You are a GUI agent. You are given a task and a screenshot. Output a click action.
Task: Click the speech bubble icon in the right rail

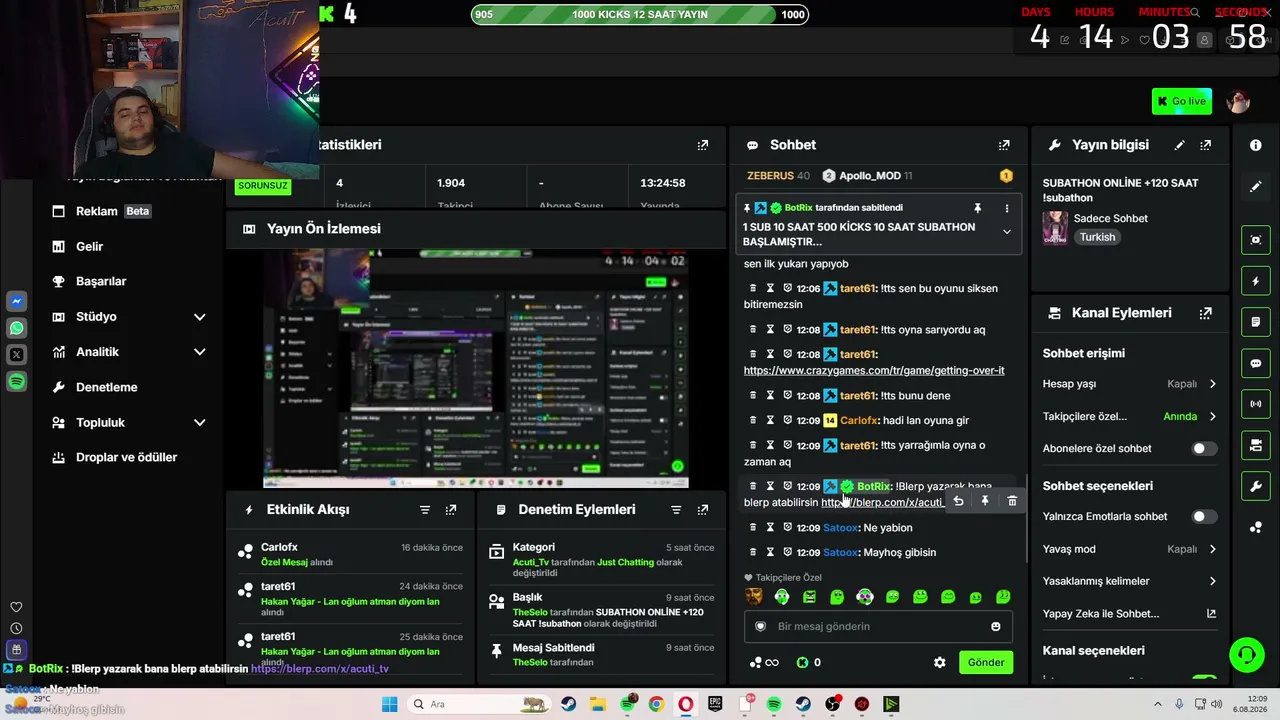point(1256,363)
